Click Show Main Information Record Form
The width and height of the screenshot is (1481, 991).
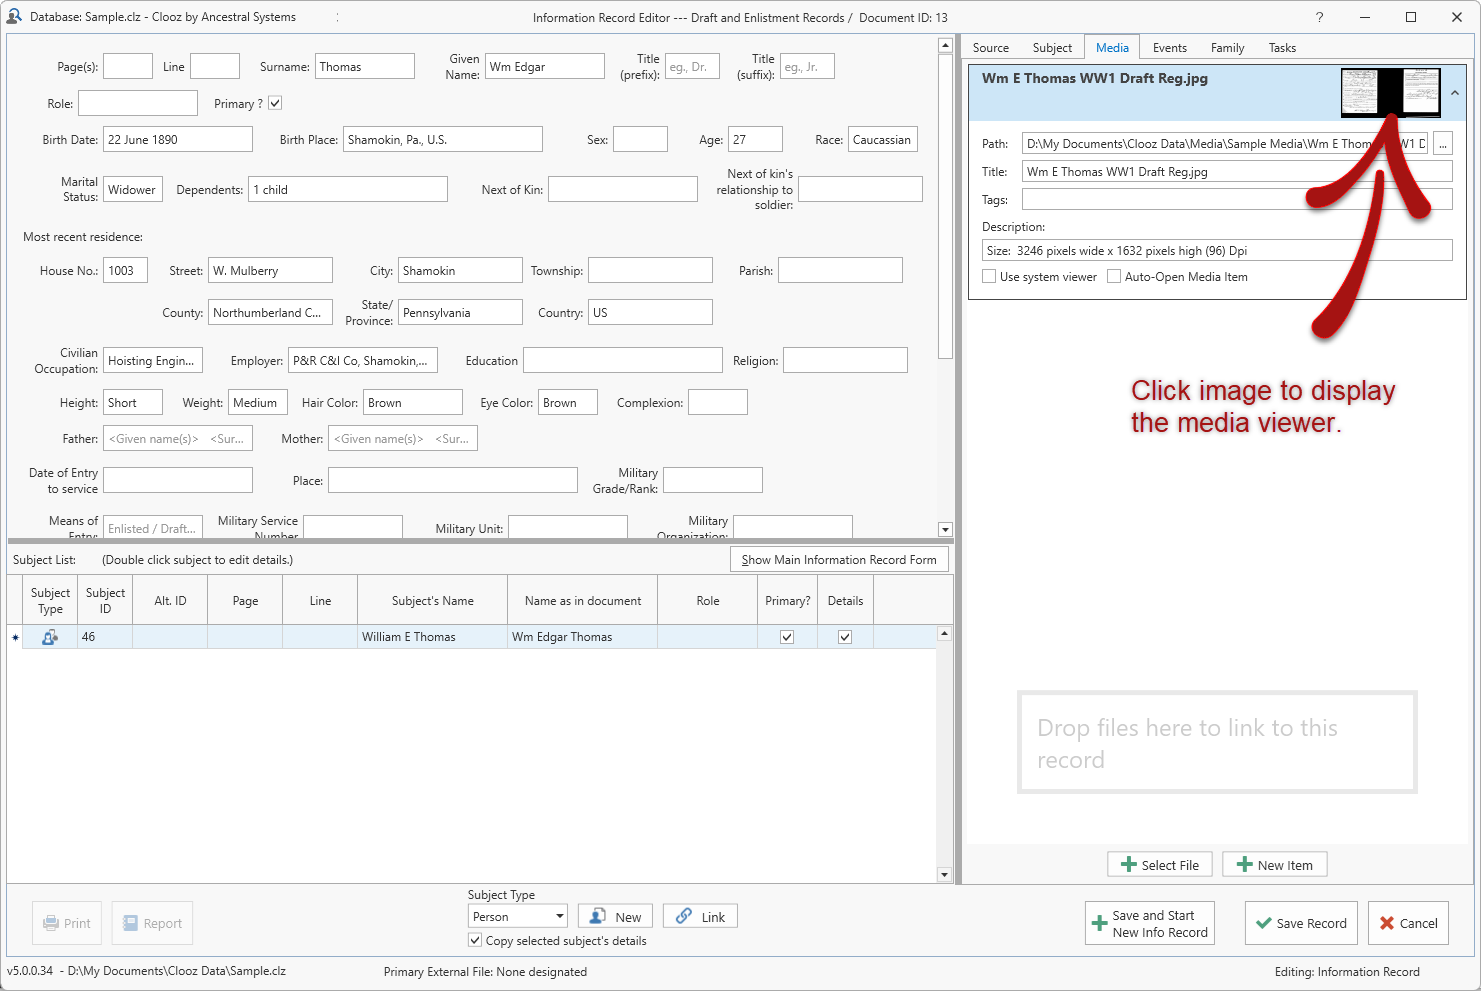click(838, 560)
